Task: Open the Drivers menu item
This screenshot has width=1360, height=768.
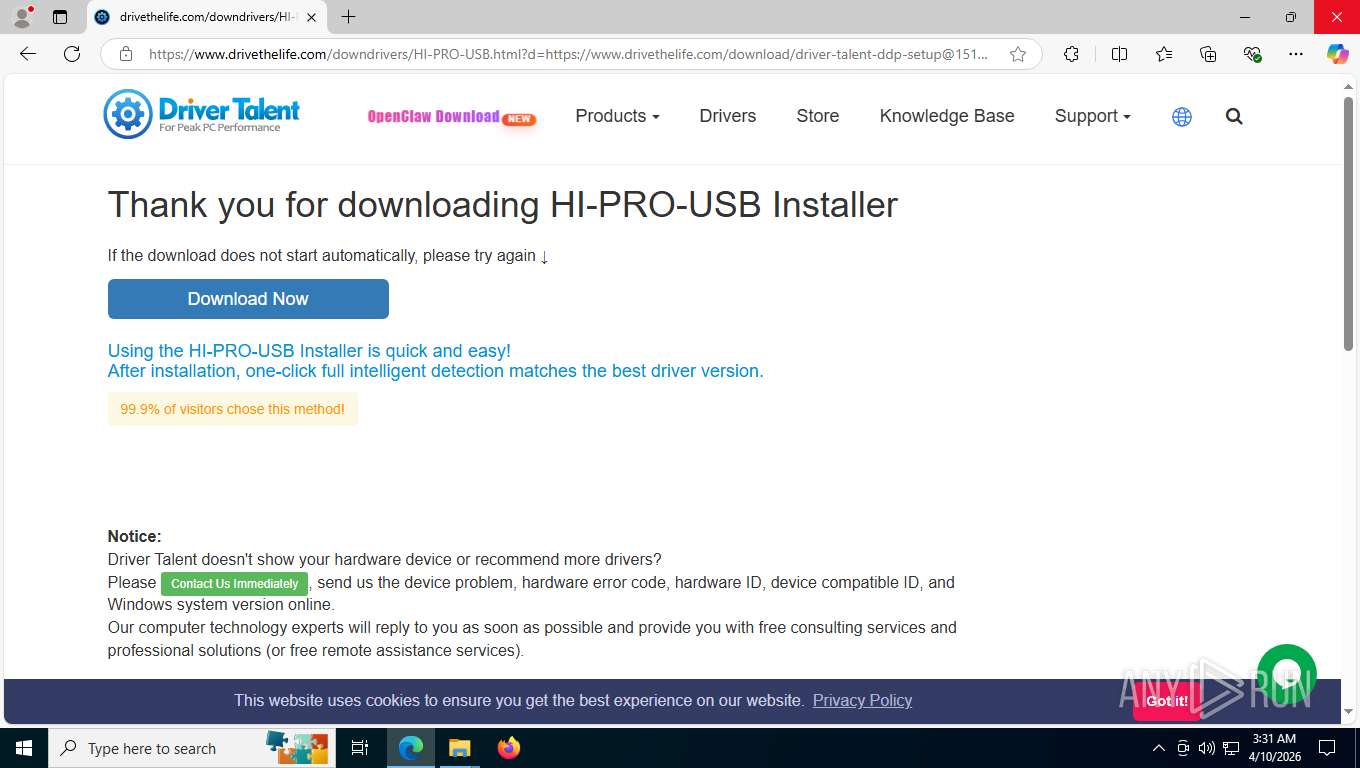Action: point(728,116)
